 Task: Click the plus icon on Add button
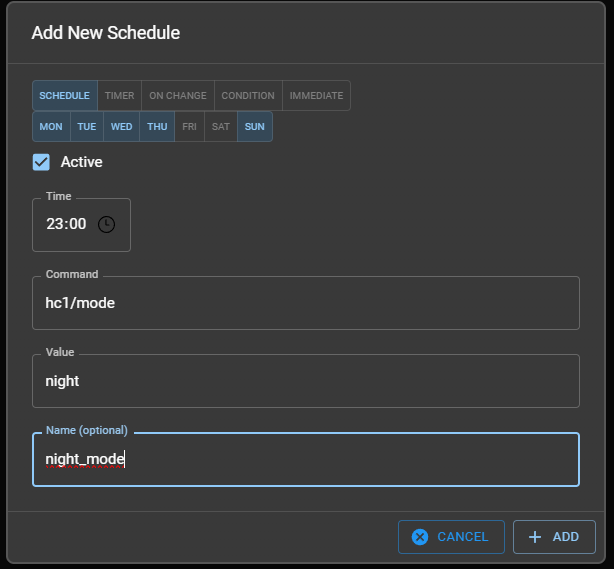[535, 537]
